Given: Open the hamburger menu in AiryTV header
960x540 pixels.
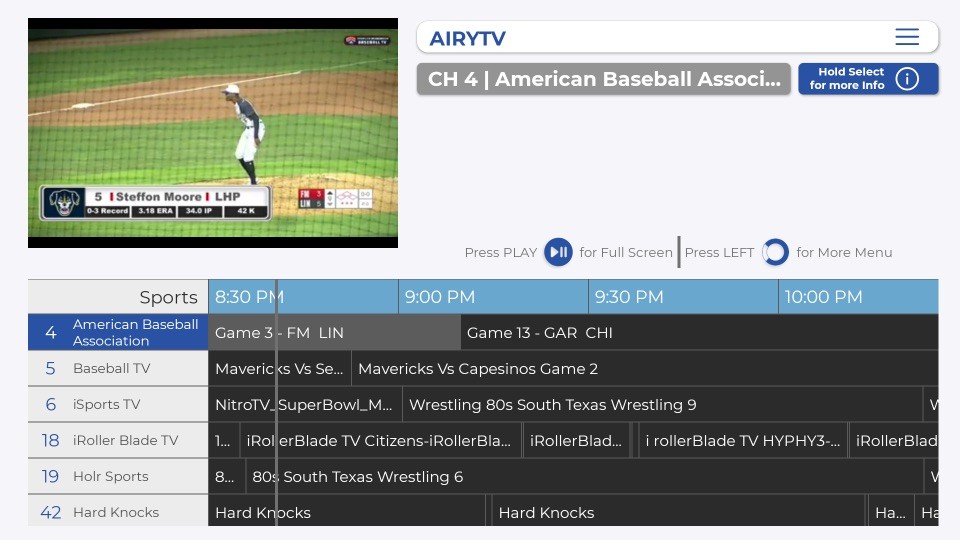Looking at the screenshot, I should 907,37.
